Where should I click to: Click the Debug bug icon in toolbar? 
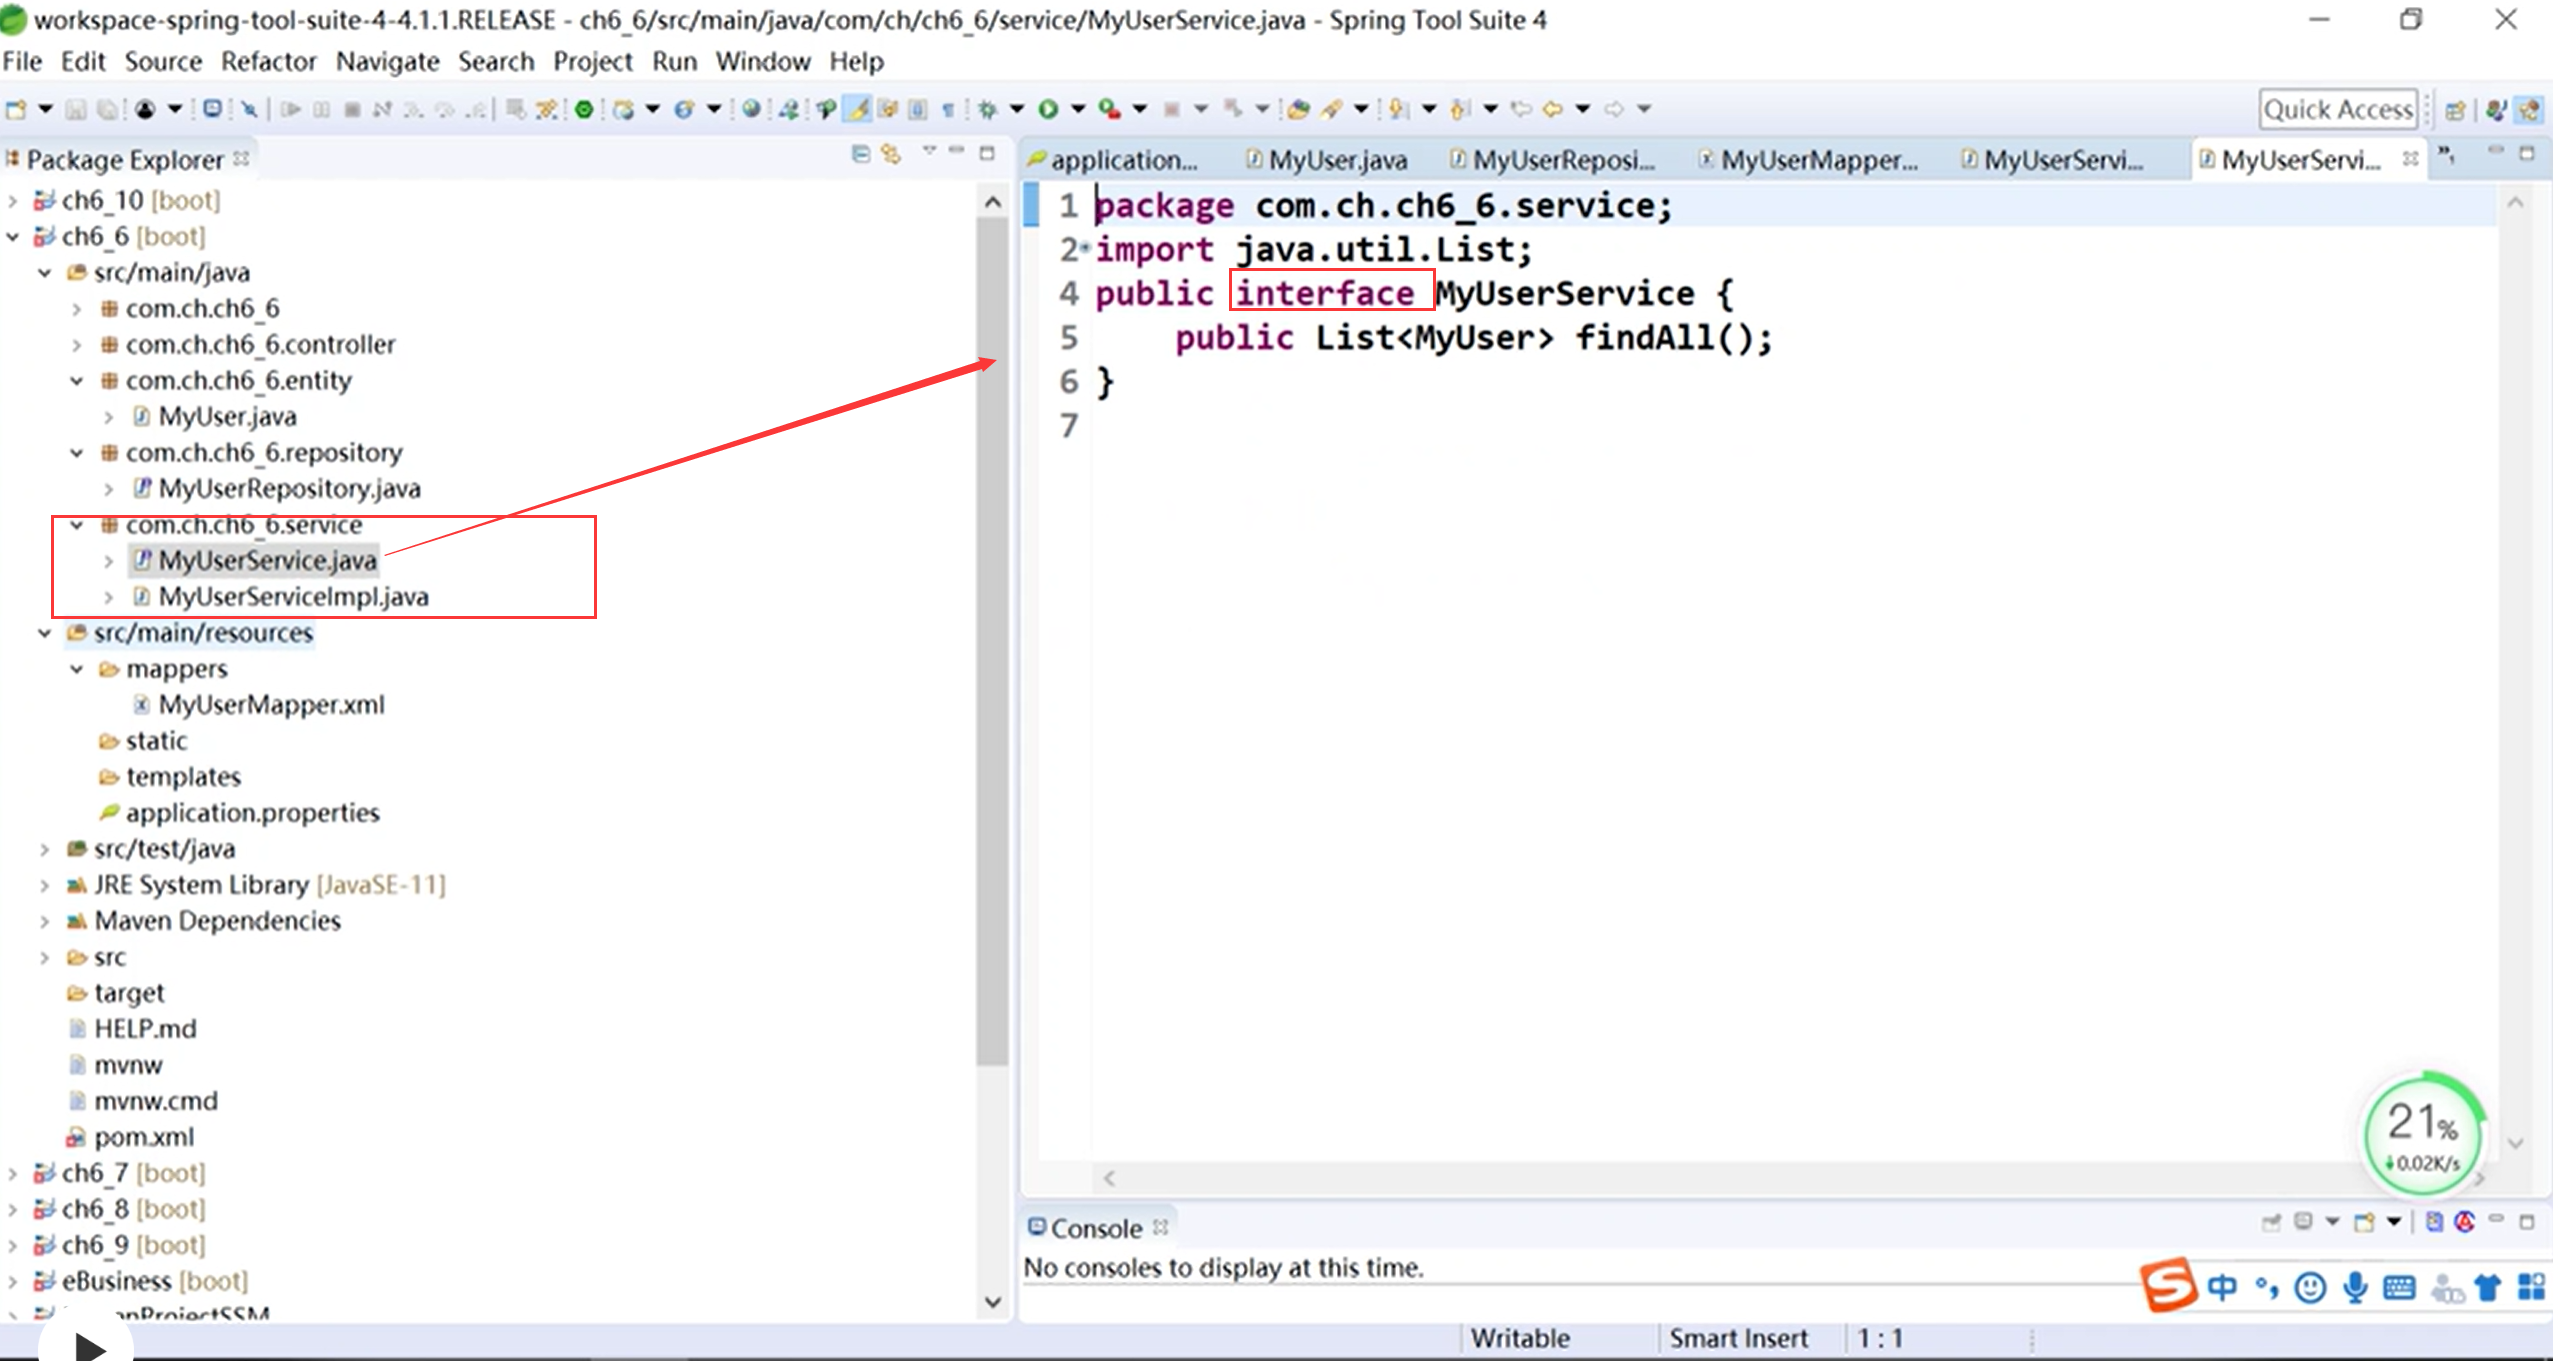pos(988,109)
